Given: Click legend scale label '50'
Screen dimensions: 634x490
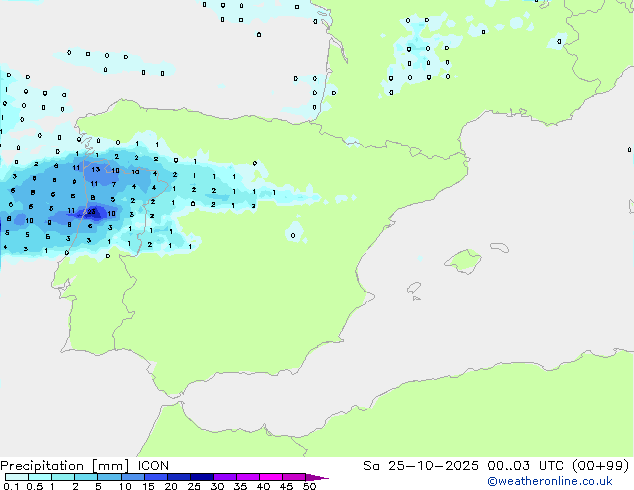Looking at the screenshot, I should point(310,486).
